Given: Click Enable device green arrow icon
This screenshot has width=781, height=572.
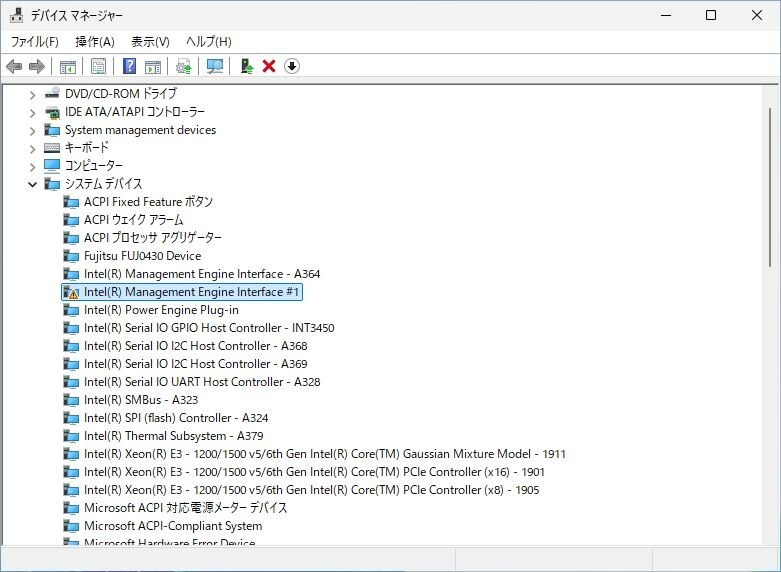Looking at the screenshot, I should (247, 66).
